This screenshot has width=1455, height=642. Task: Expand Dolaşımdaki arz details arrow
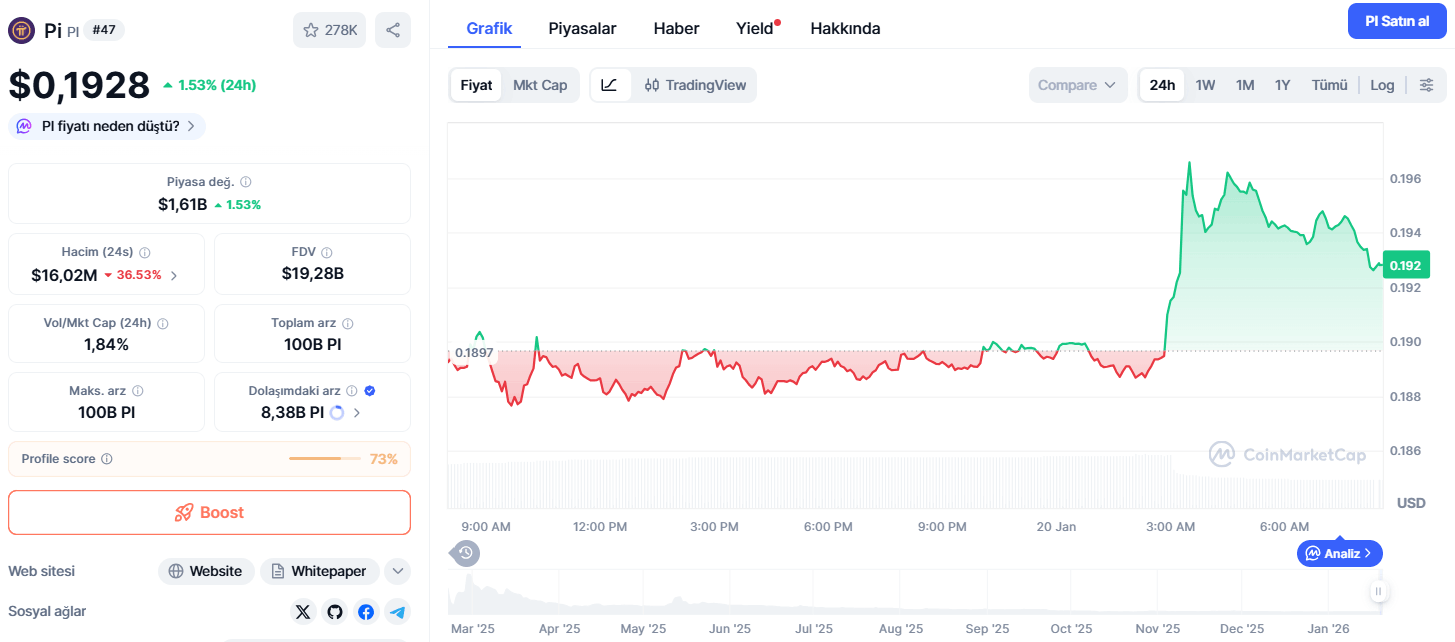tap(357, 412)
